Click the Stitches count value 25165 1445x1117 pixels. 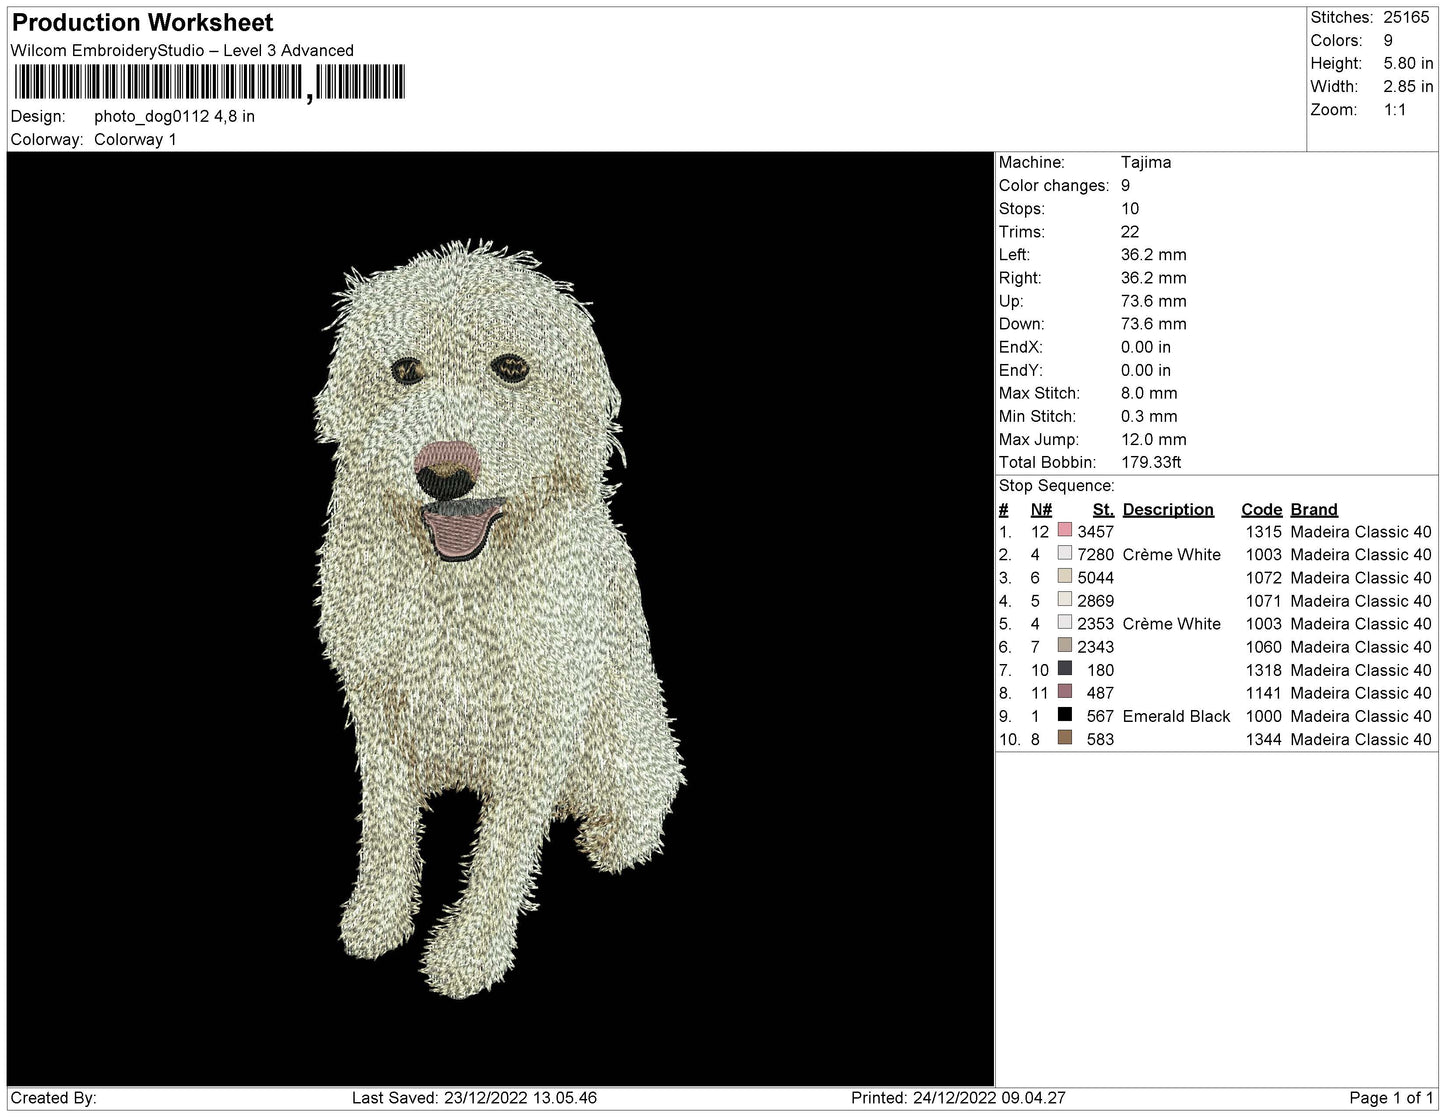click(1406, 17)
